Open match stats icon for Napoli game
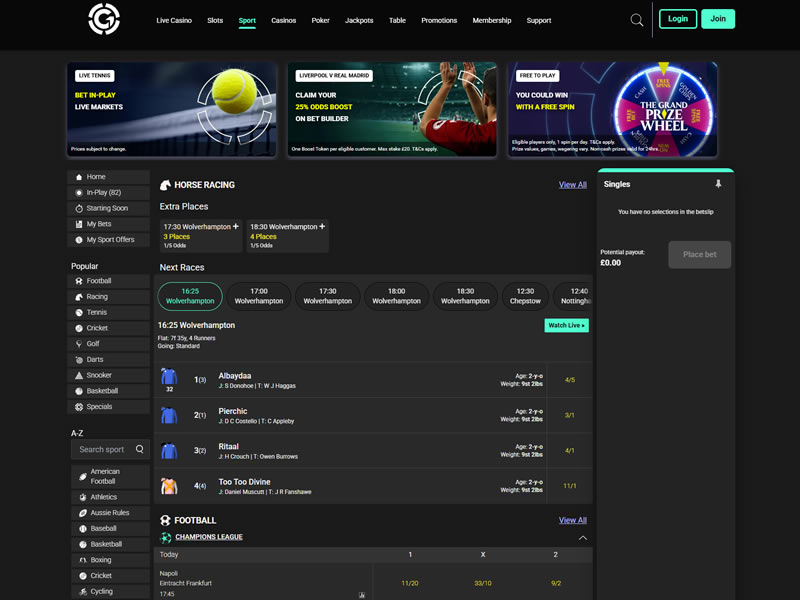 [x=362, y=594]
